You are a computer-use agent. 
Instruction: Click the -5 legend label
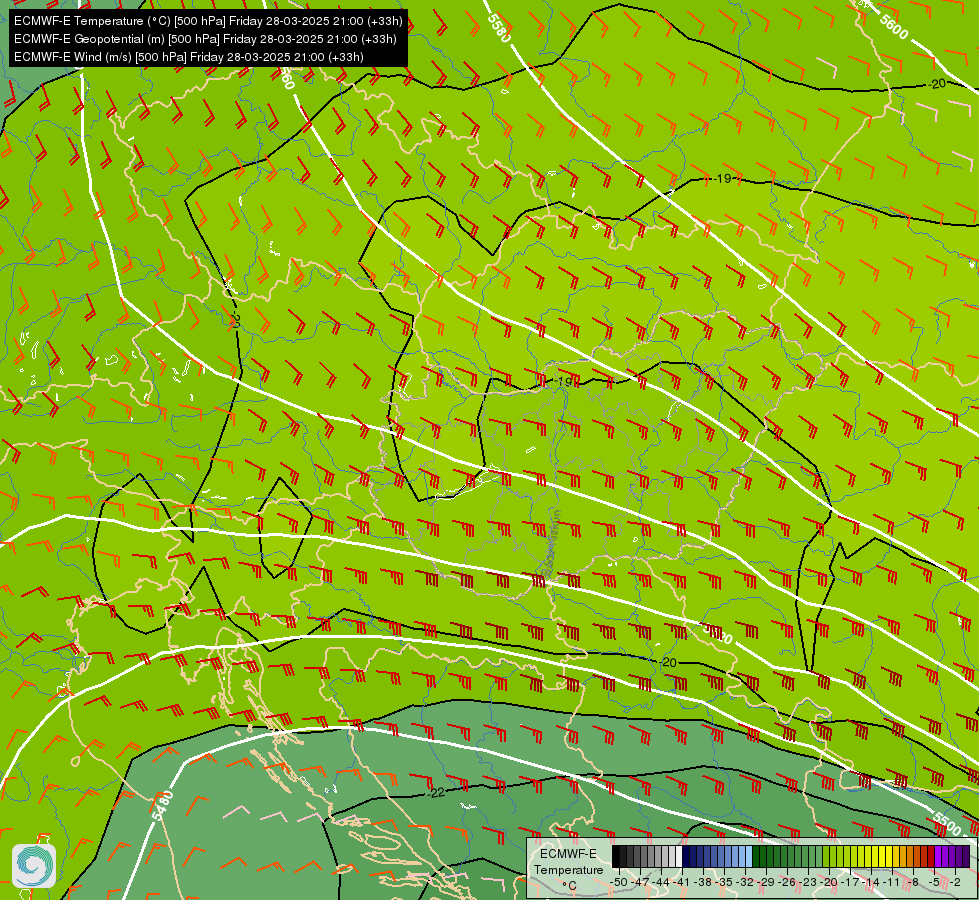[934, 882]
